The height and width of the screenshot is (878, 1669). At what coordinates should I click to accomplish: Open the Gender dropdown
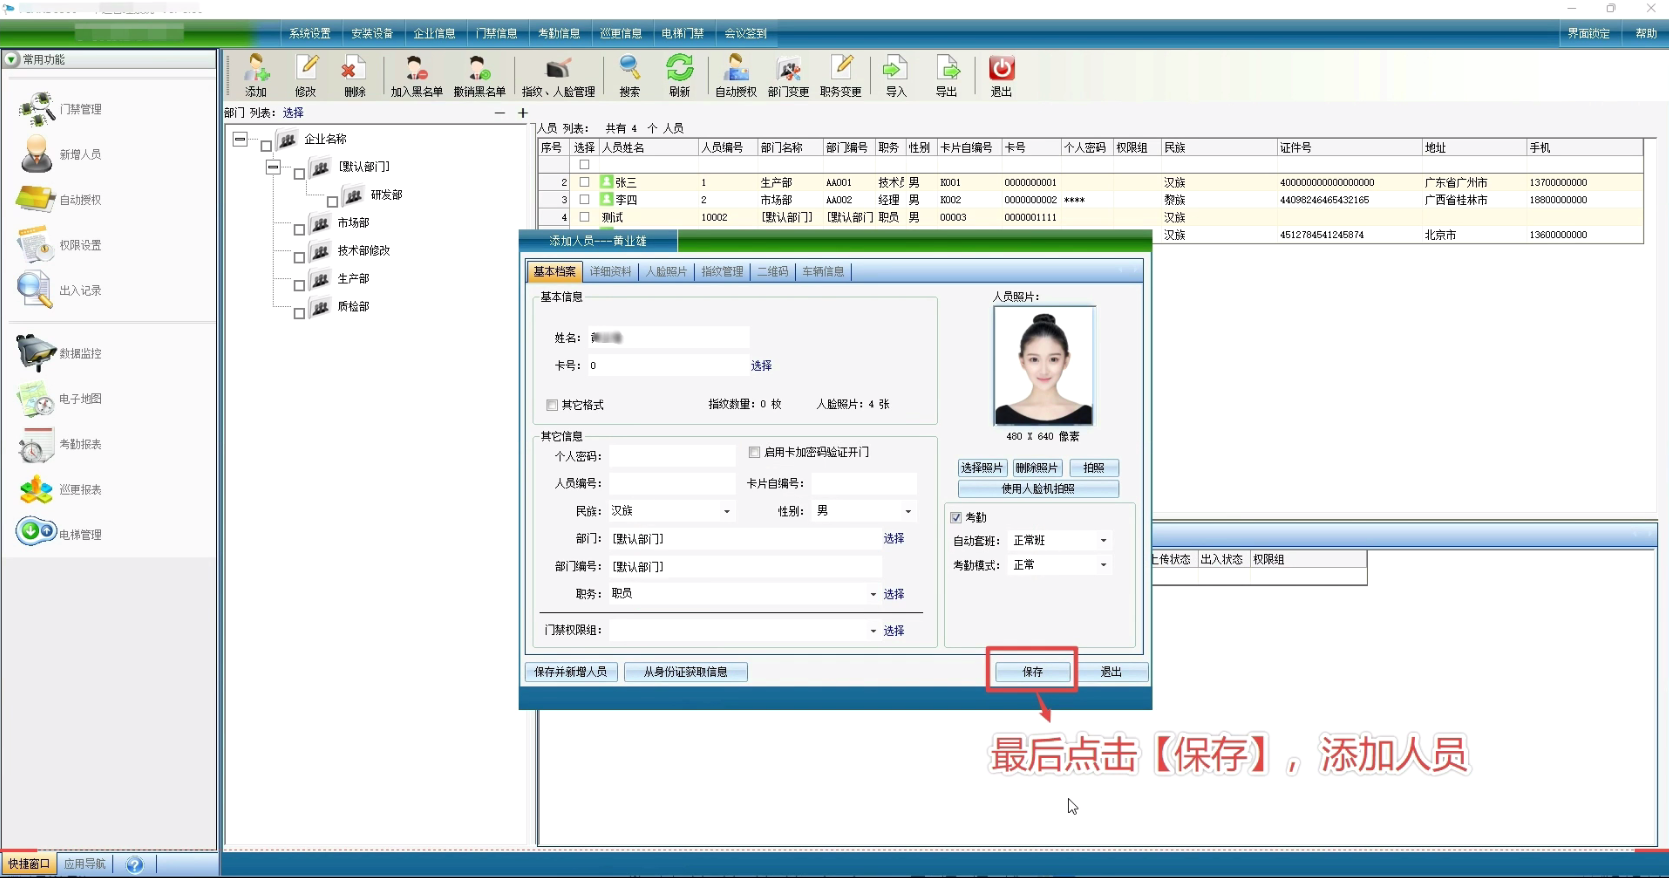(x=908, y=511)
